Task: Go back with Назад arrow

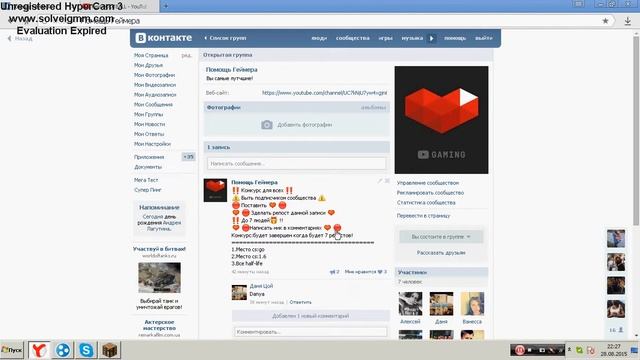Action: pos(20,38)
